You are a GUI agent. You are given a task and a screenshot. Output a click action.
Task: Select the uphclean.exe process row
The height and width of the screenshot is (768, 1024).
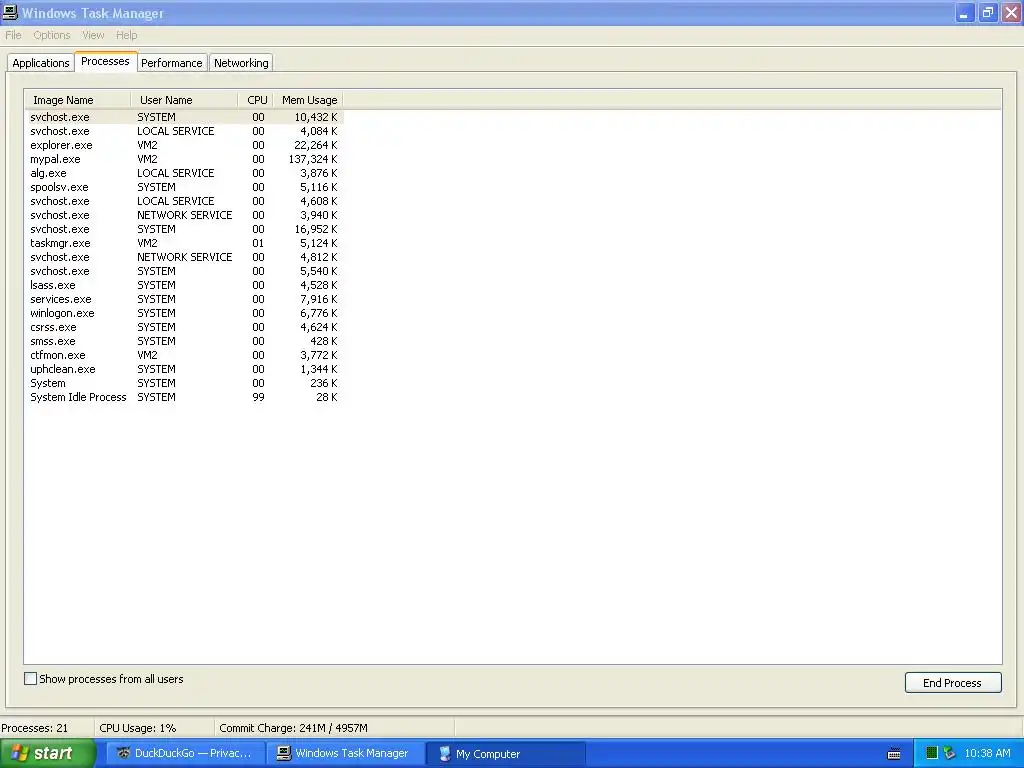[184, 369]
